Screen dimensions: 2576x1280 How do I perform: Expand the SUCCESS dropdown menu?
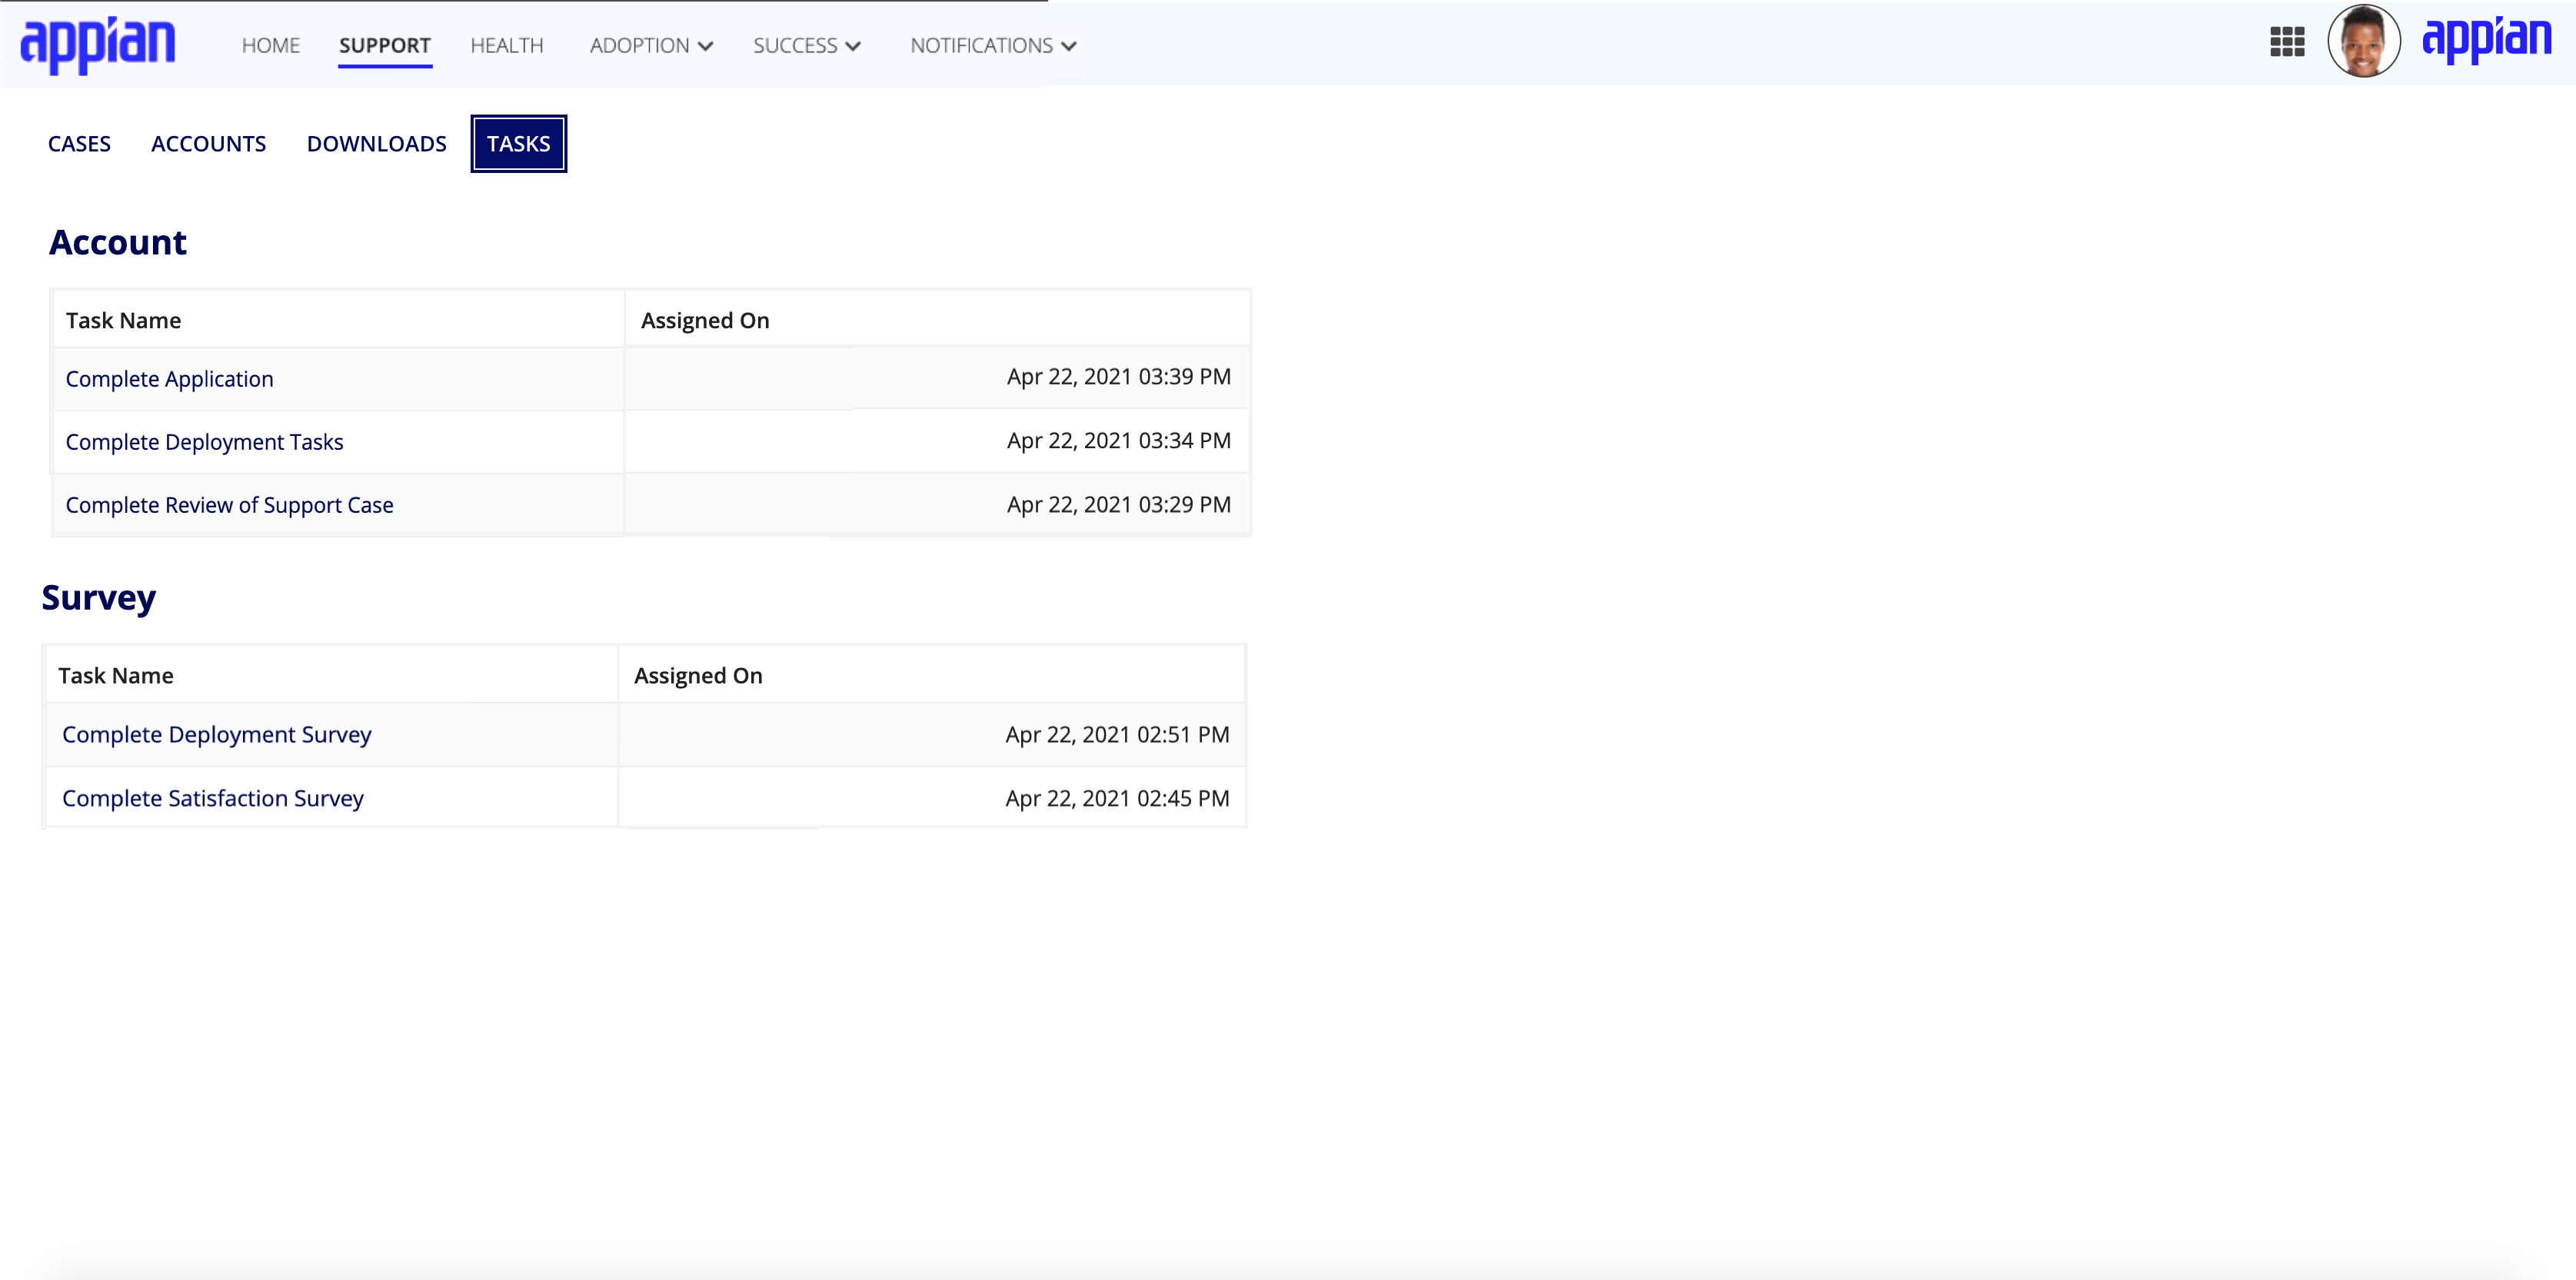[807, 46]
